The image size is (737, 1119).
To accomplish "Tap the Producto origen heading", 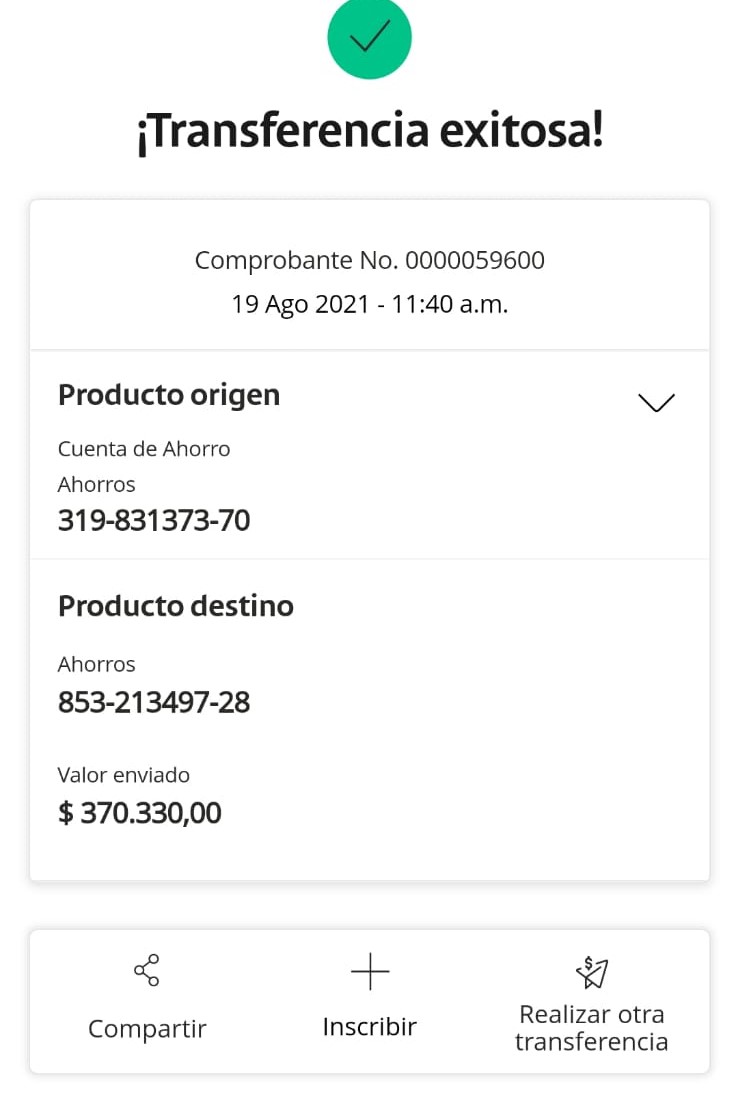I will click(169, 395).
